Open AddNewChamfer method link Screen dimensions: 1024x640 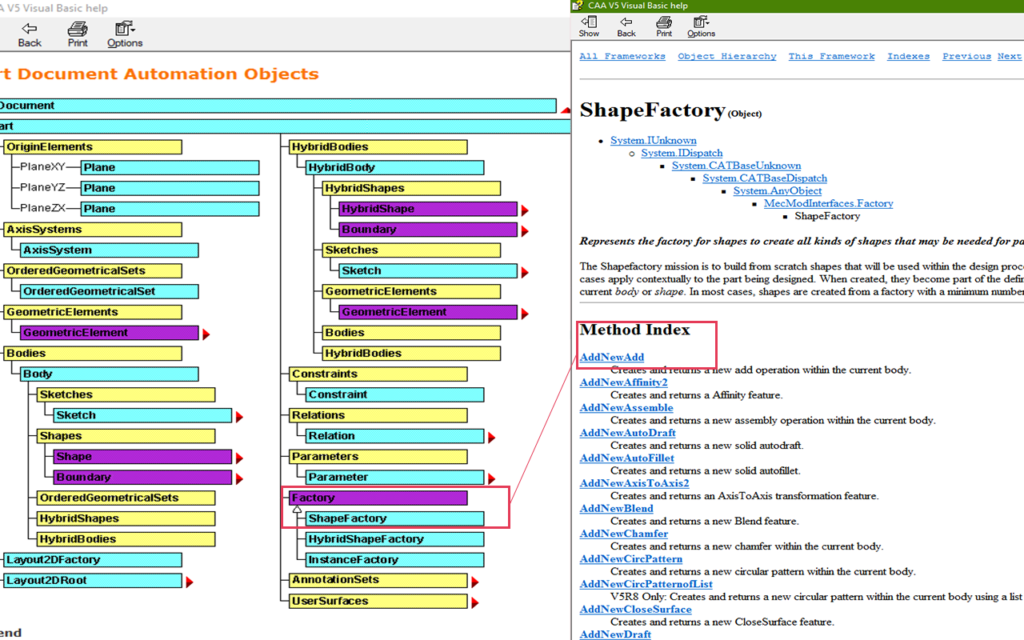point(624,534)
